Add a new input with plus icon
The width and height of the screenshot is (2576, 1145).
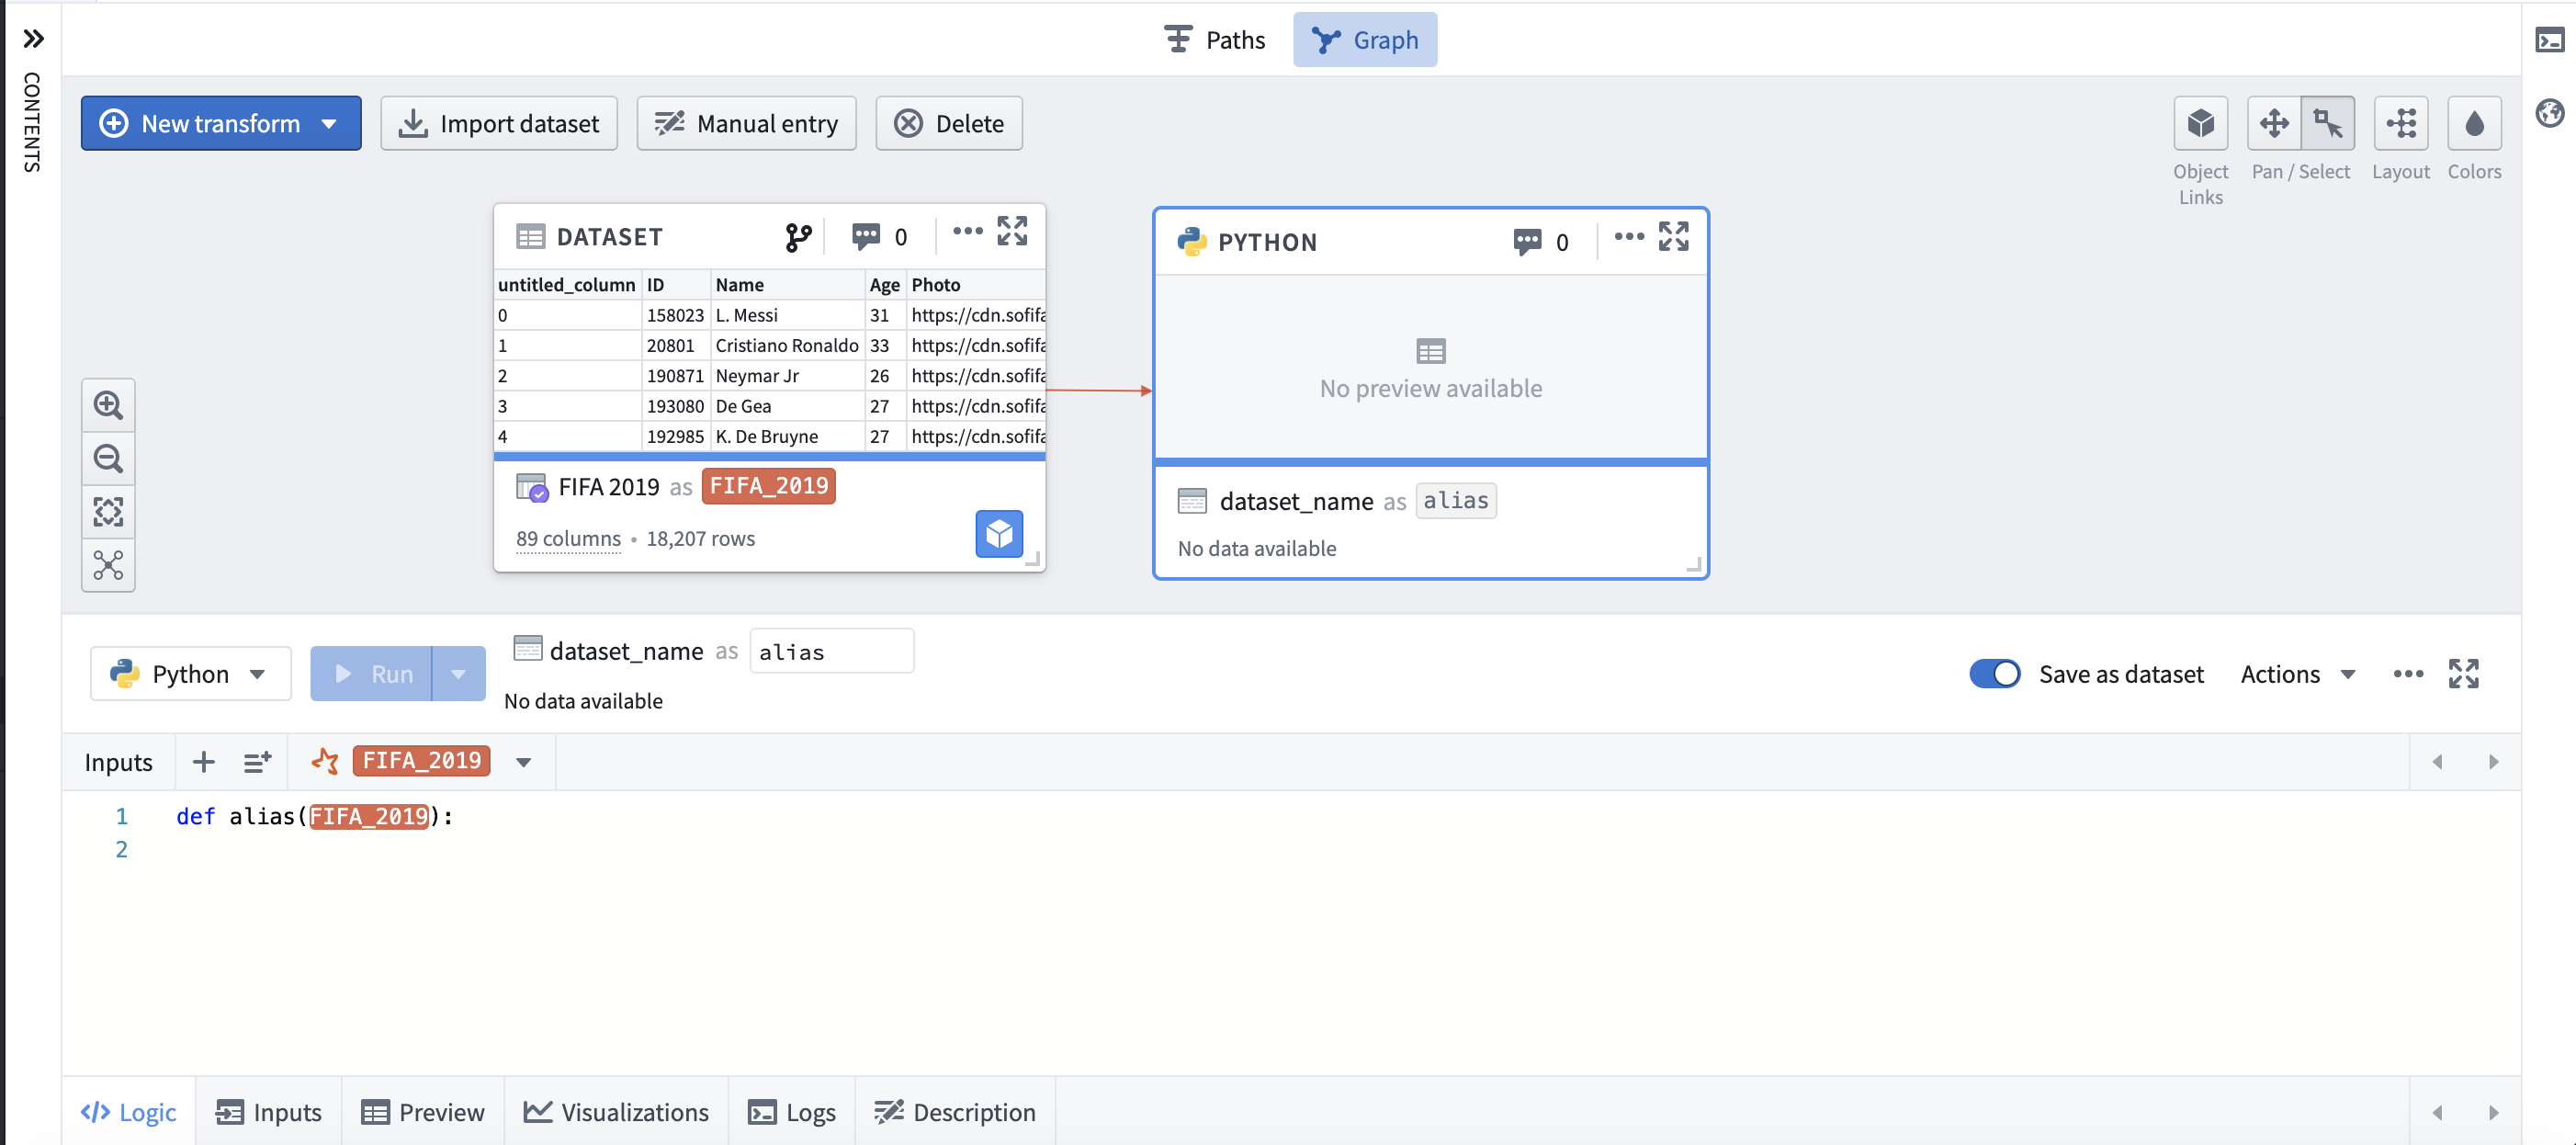click(x=203, y=762)
